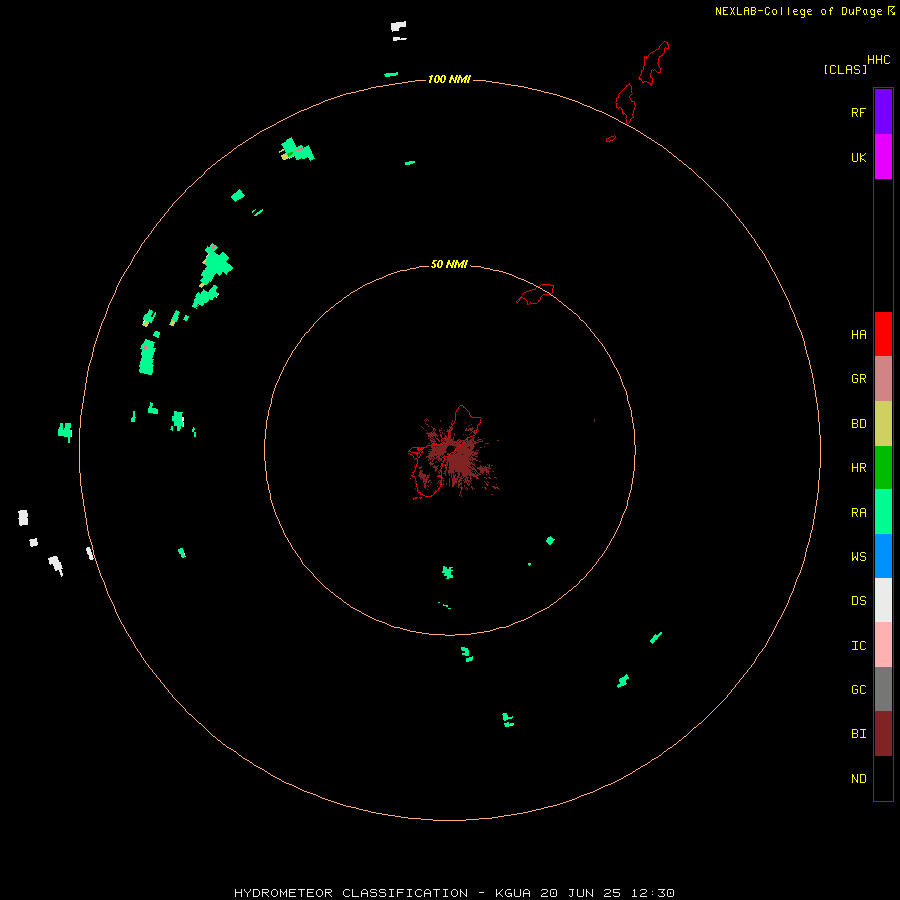The height and width of the screenshot is (900, 900).
Task: Click the 'HR' legend label
Action: click(858, 468)
